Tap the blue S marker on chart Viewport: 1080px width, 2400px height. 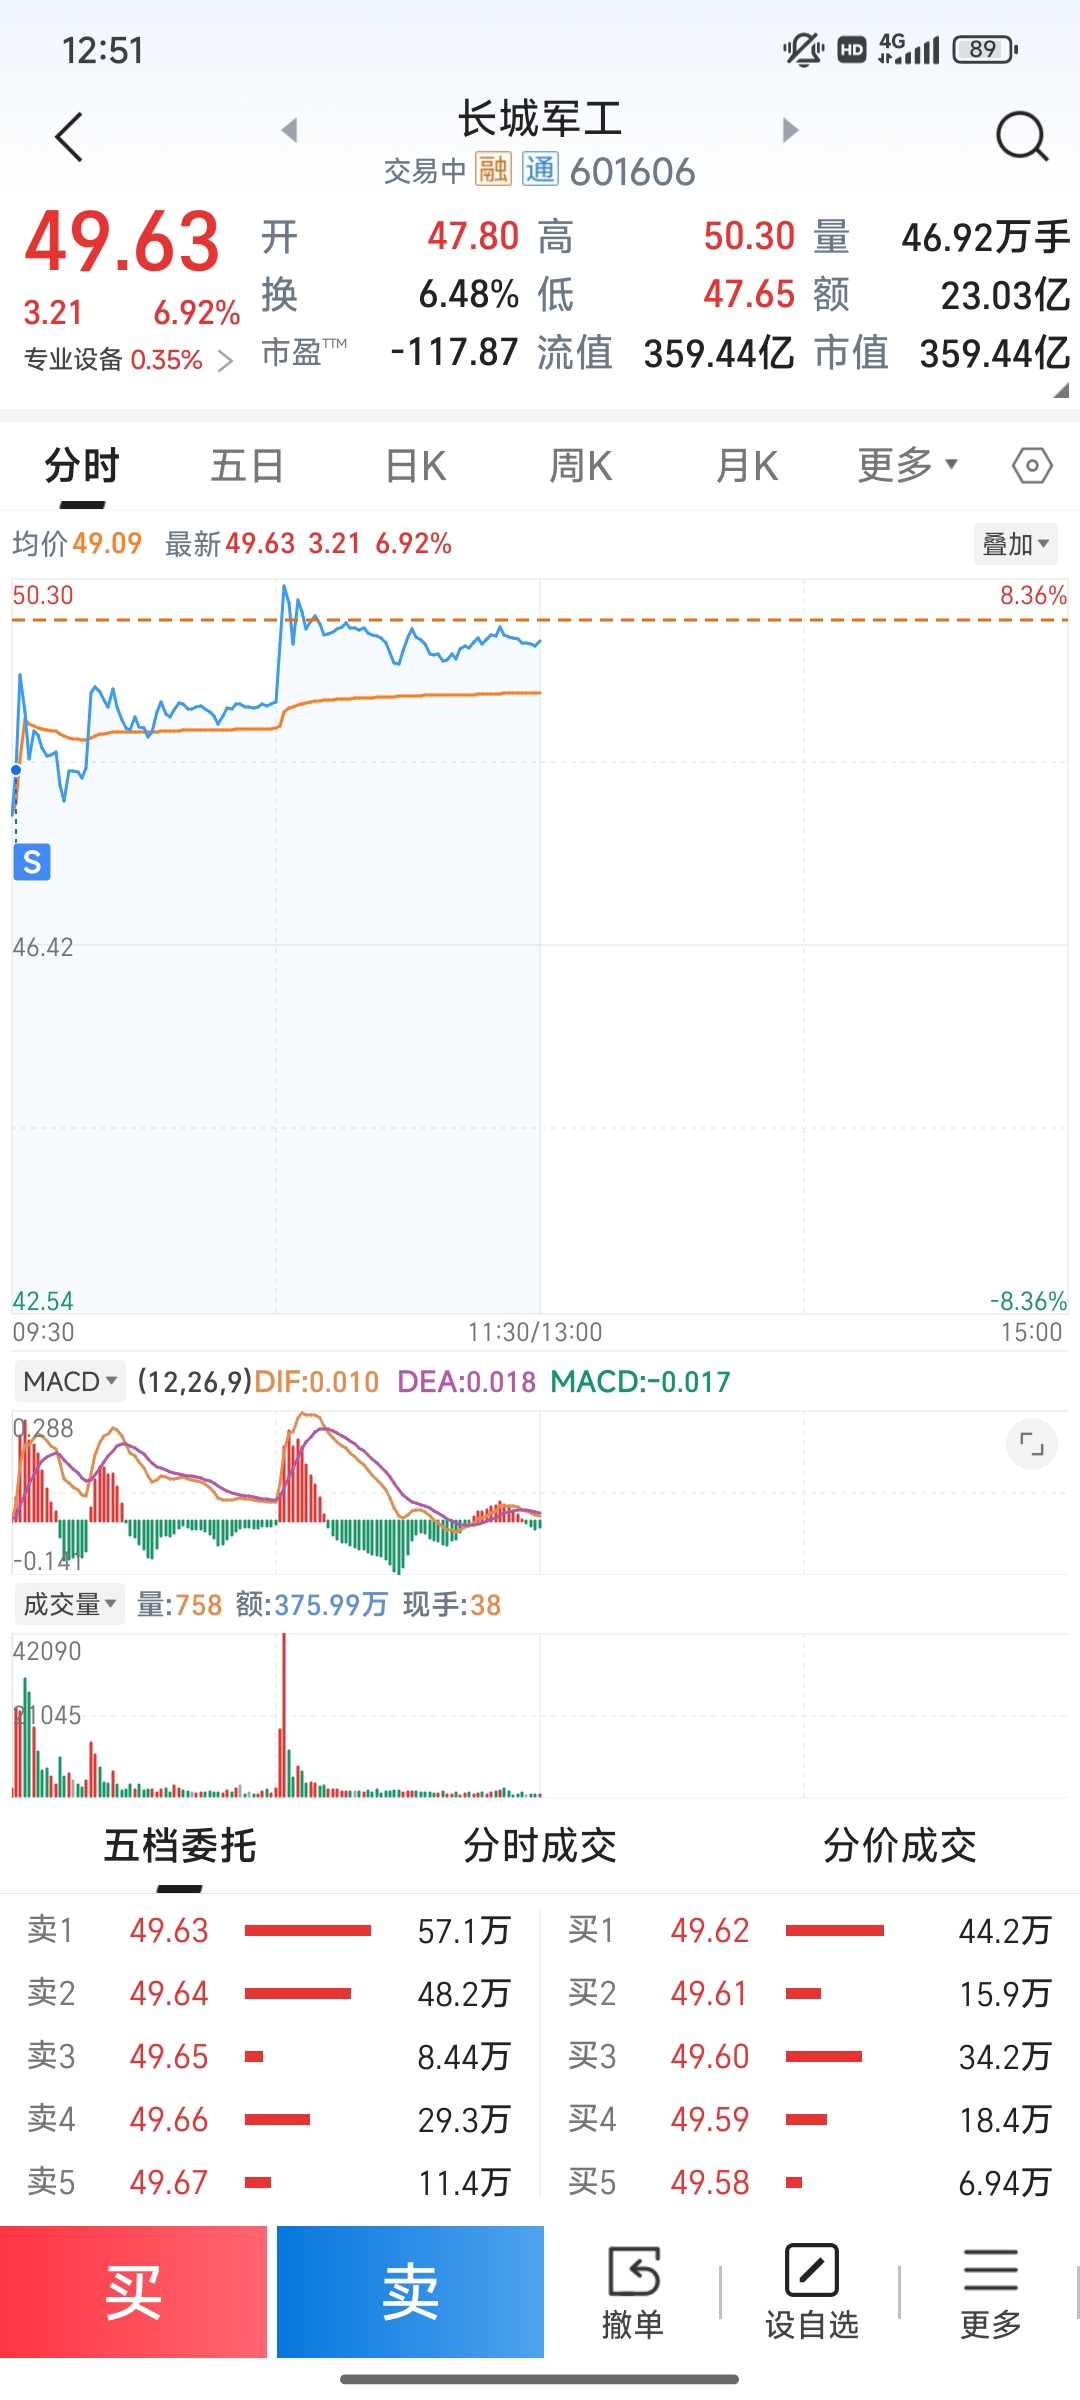pos(32,862)
